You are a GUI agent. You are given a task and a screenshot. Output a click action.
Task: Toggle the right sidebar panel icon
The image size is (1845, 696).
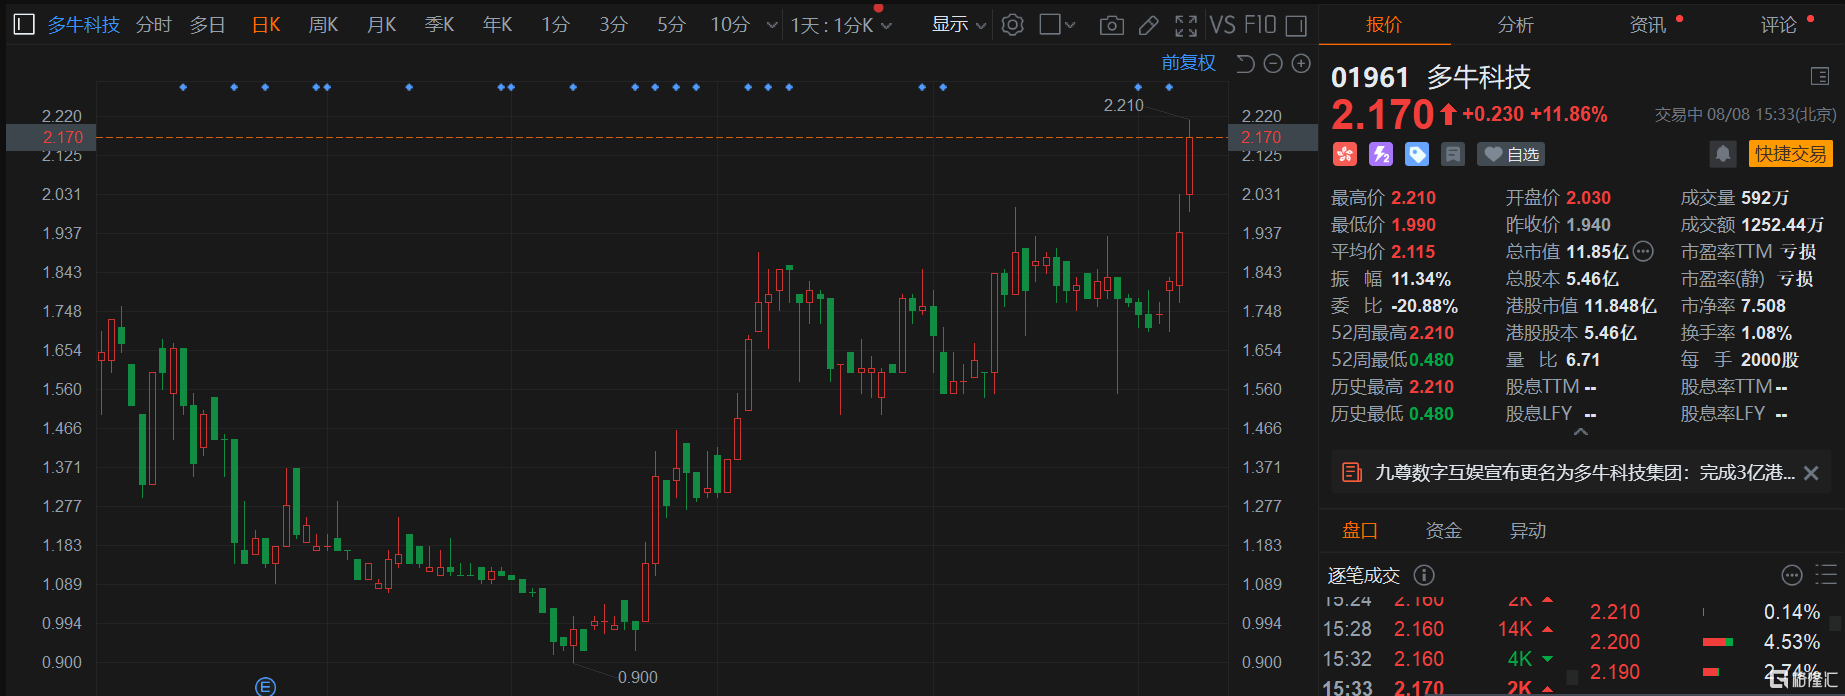tap(1296, 25)
